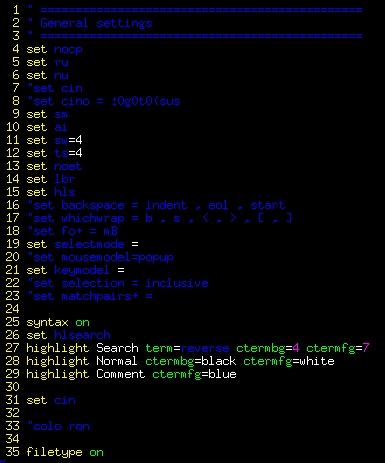Click green 'on' after syntax
The image size is (385, 463).
pos(82,323)
